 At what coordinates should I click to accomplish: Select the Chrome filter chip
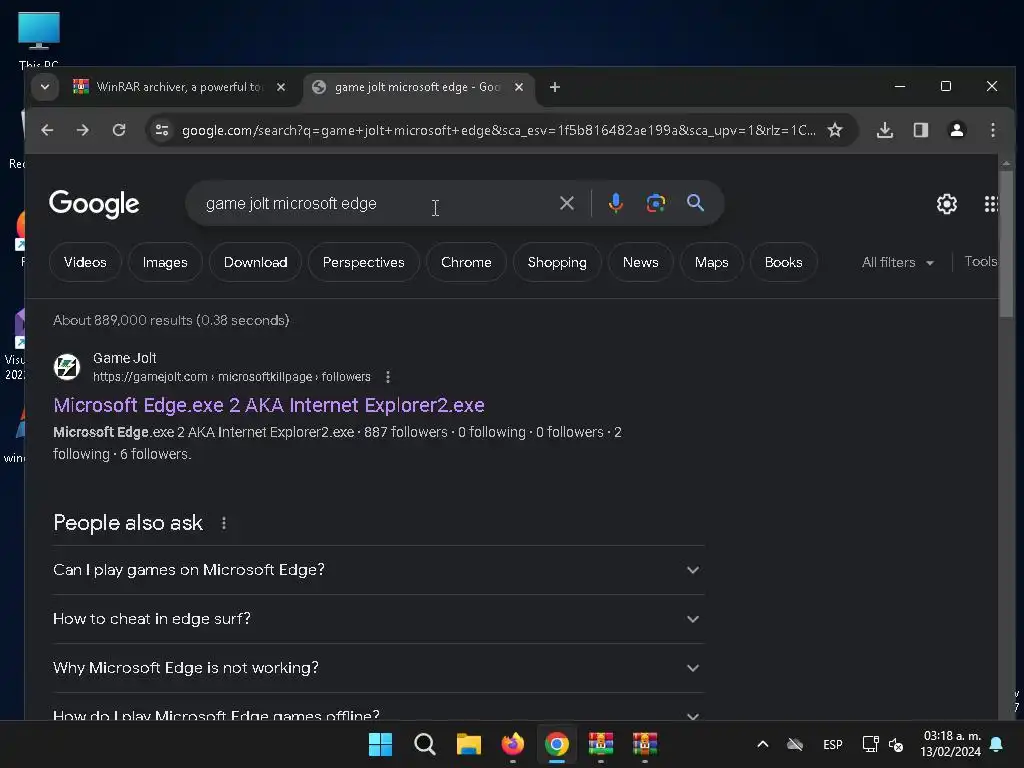466,262
